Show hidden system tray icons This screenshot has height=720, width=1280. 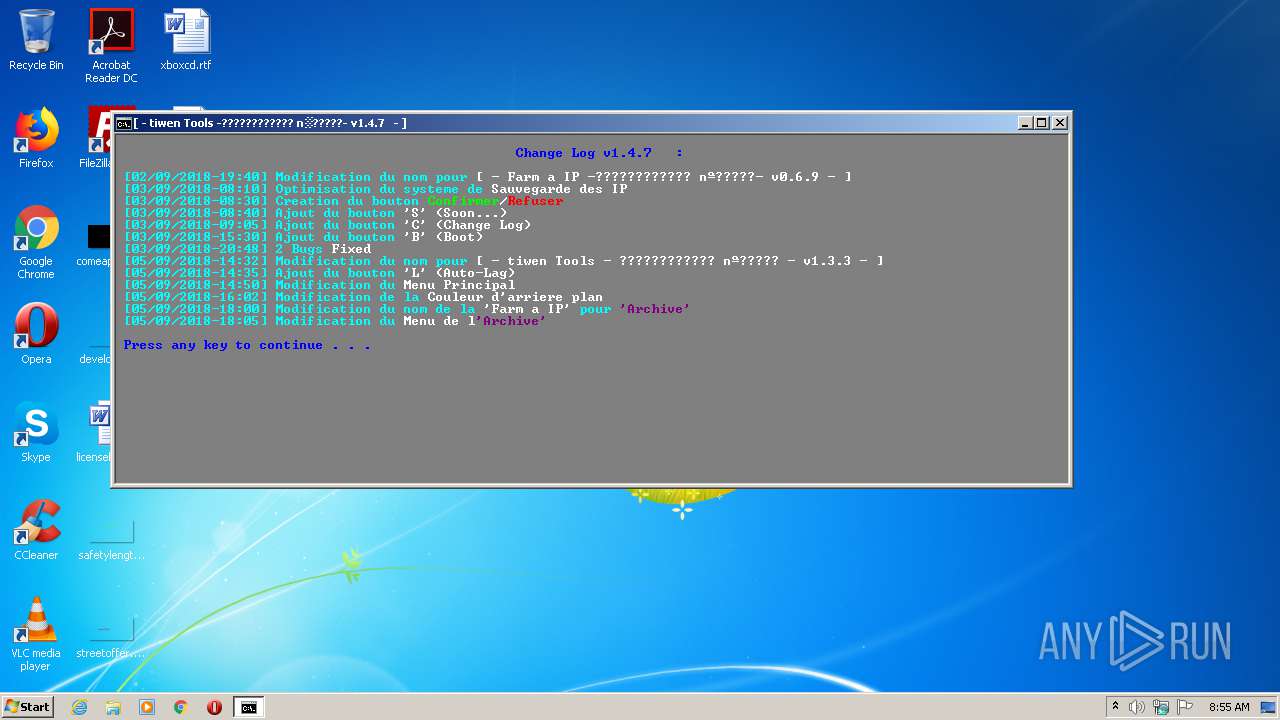[x=1115, y=707]
